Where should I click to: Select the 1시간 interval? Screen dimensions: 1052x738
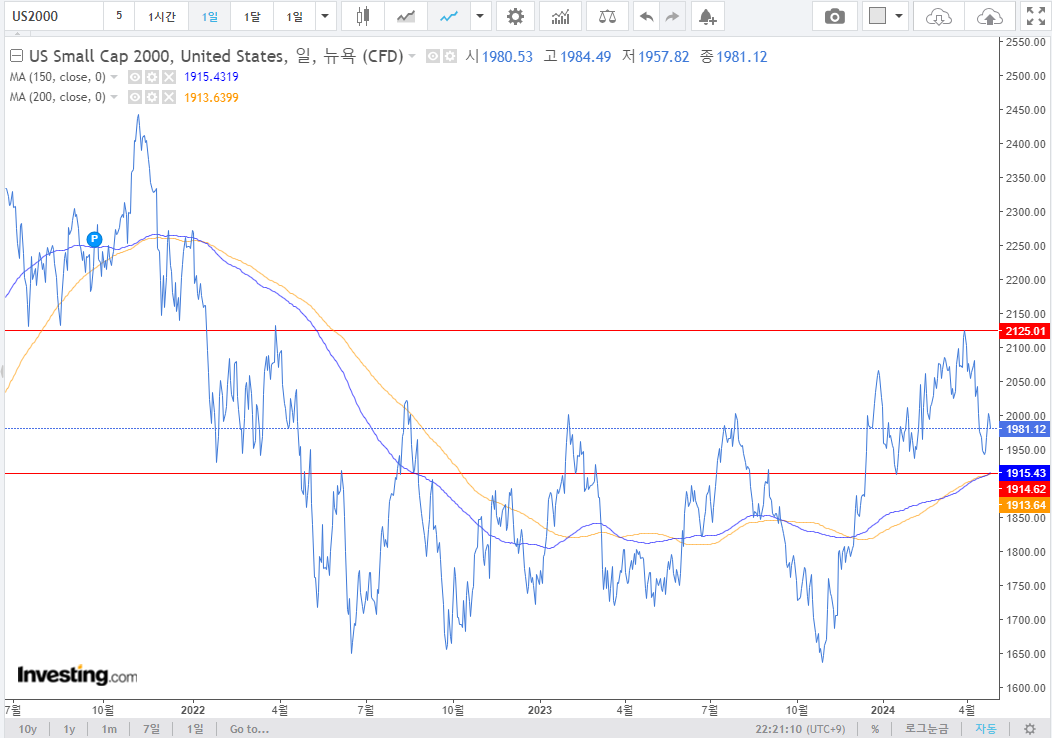point(162,16)
